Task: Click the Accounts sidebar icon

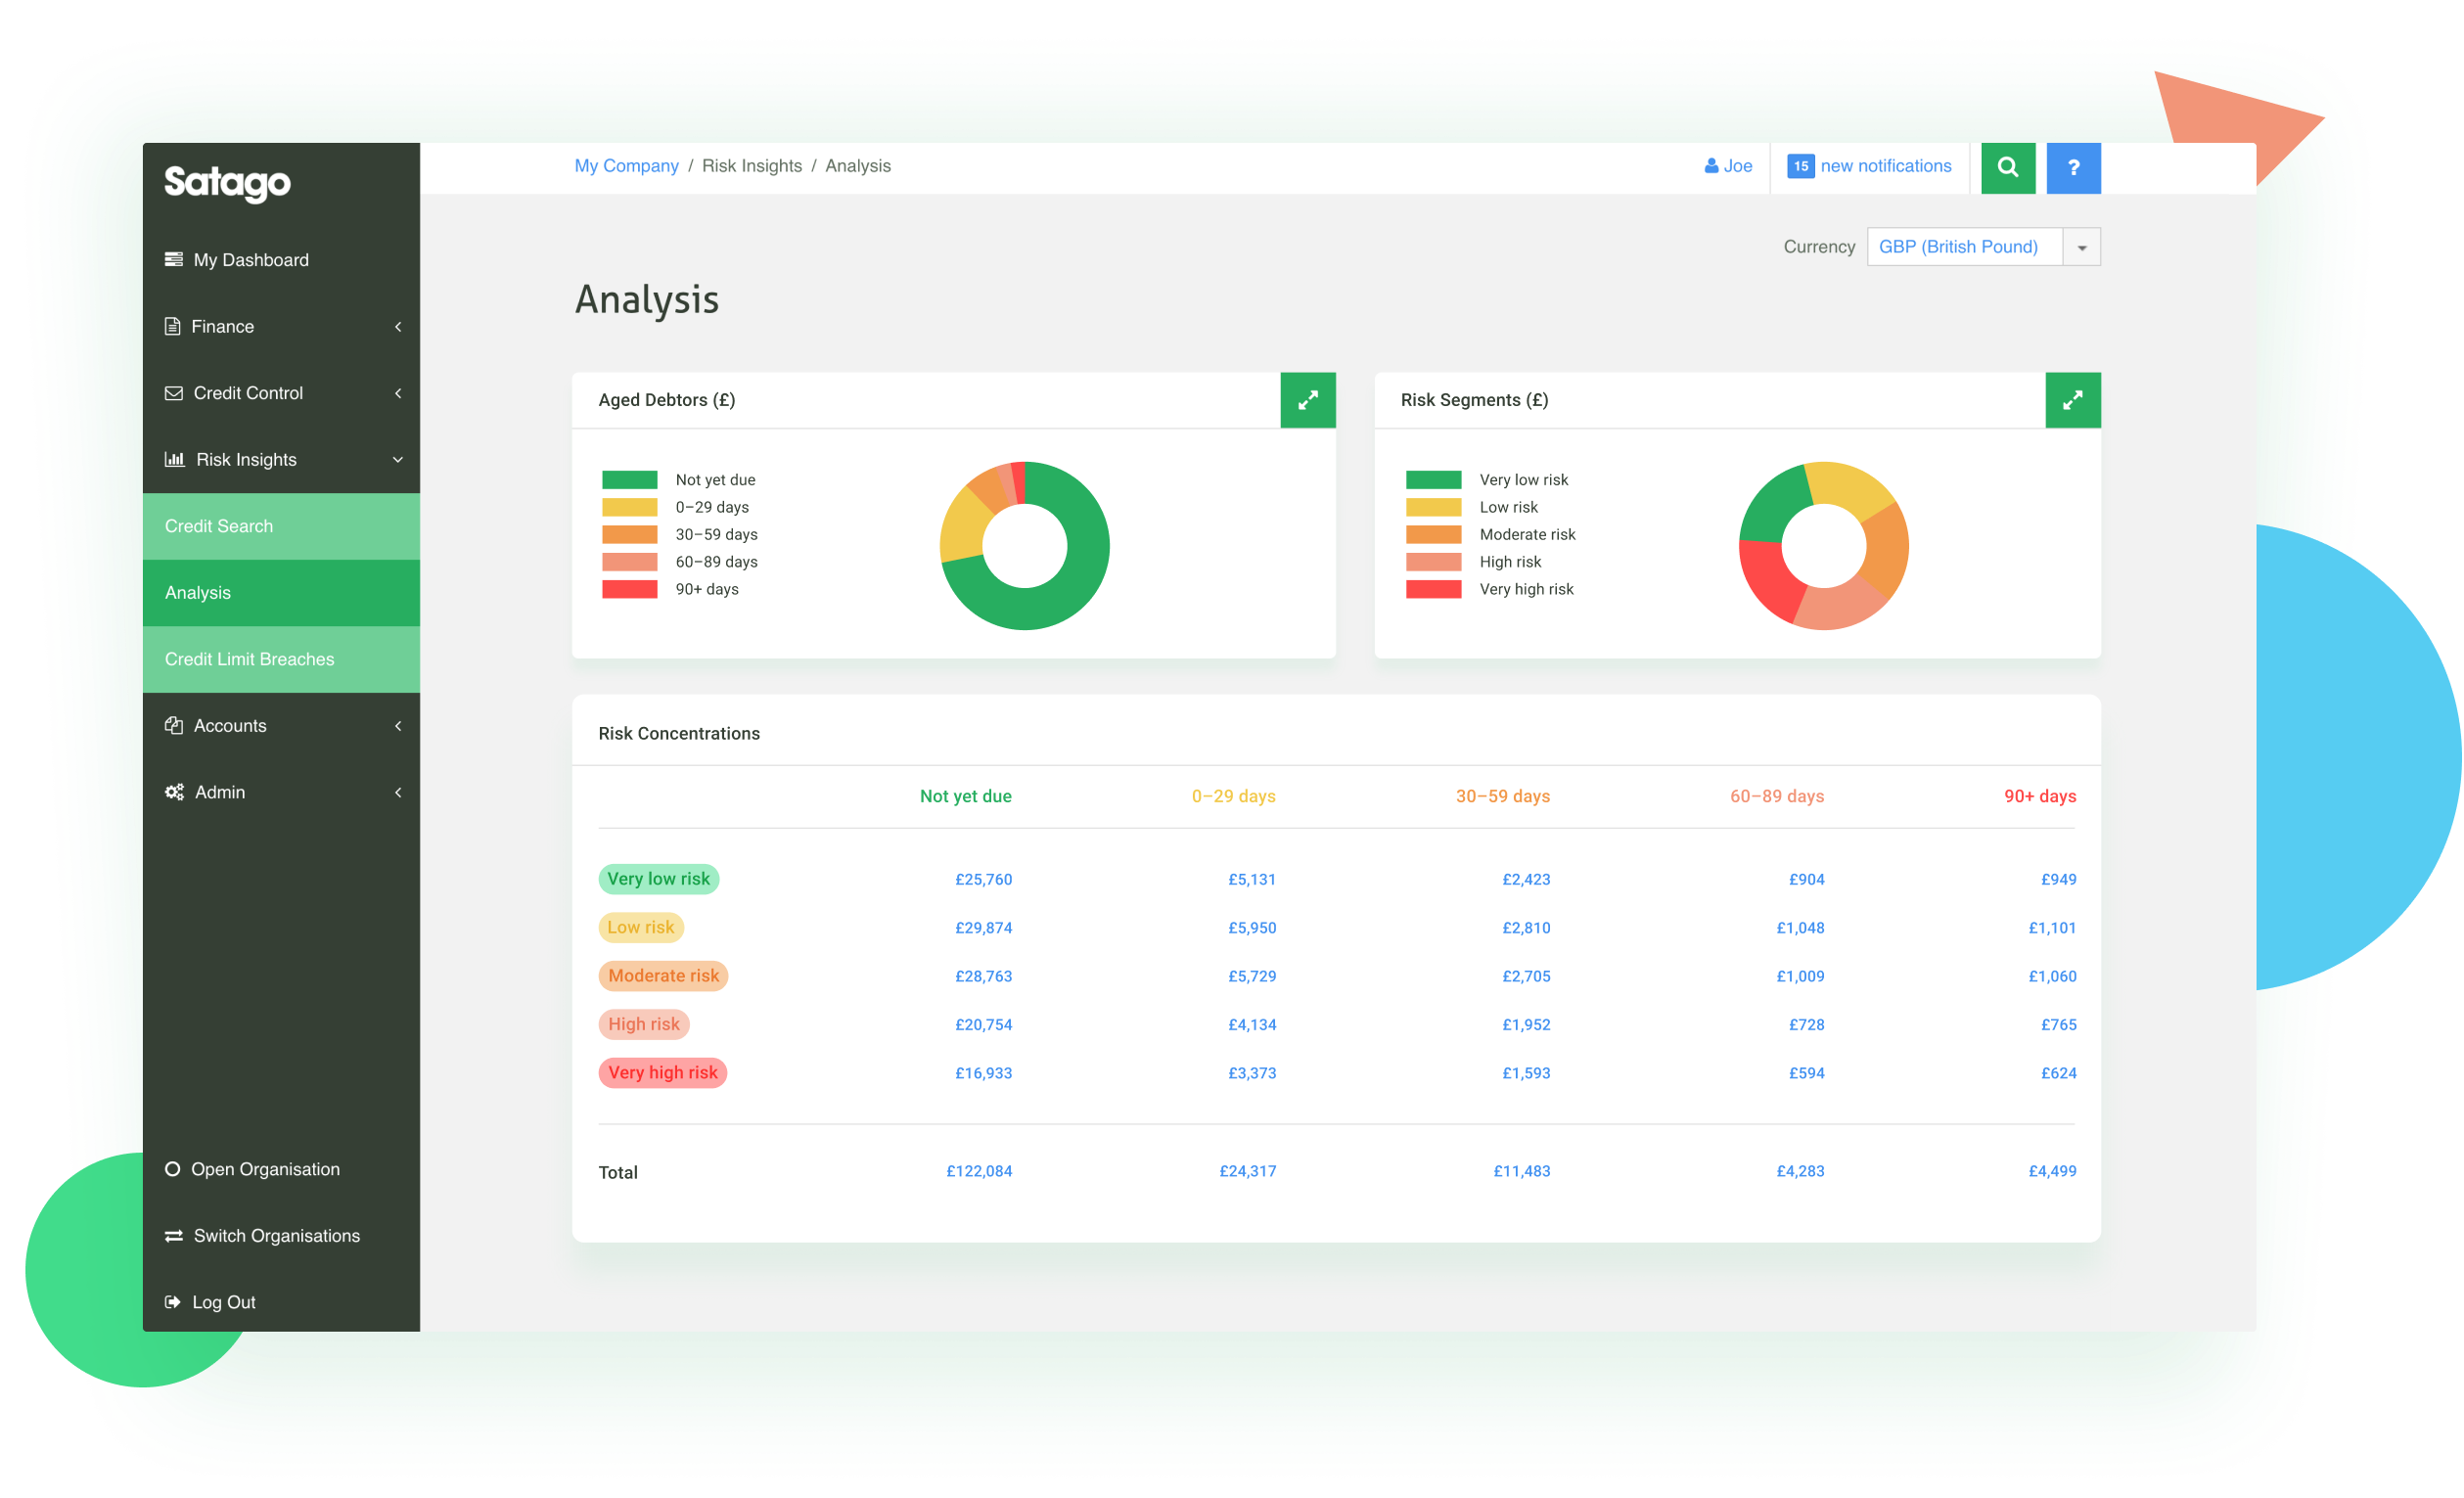Action: coord(173,725)
